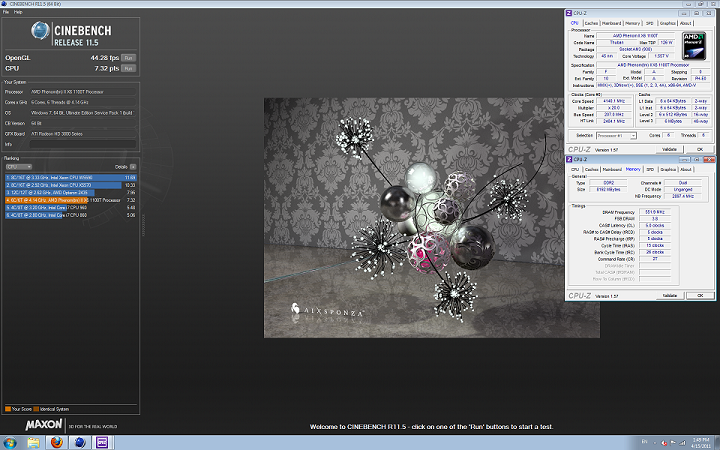The image size is (720, 450).
Task: Click the NB Frequency value in CPU-Z Memory
Action: (683, 196)
